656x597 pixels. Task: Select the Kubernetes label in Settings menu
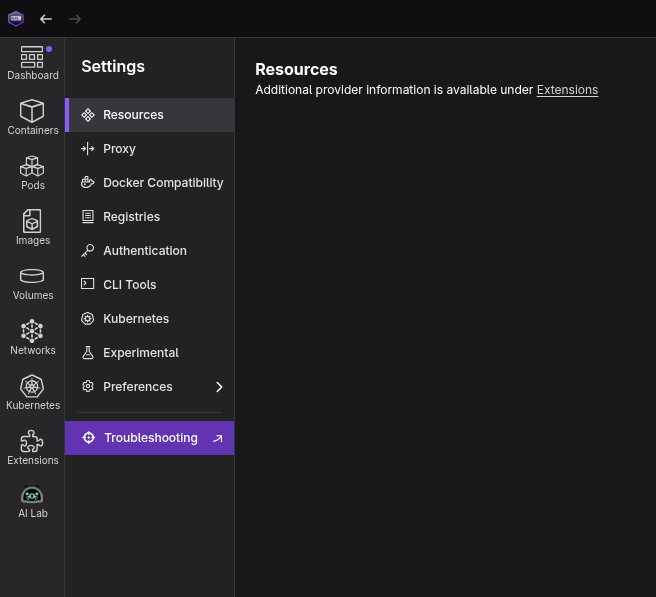click(x=136, y=319)
